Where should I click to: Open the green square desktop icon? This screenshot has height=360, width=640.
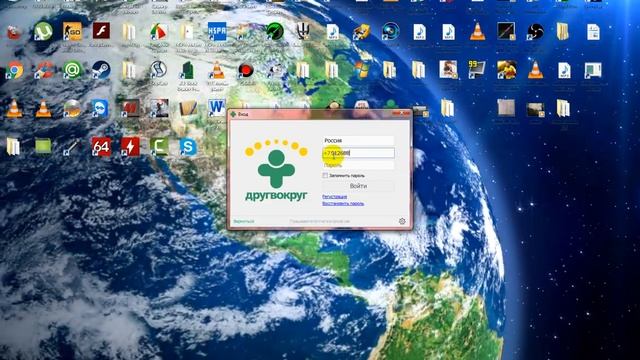(43, 146)
